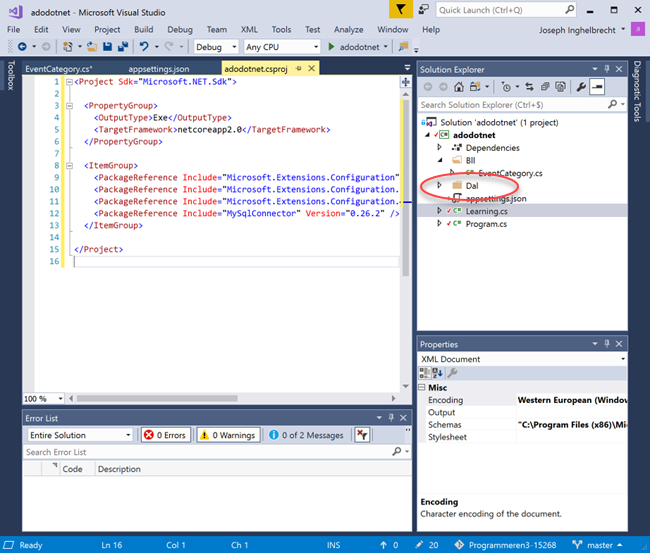Open the yellow notifications flag icon
This screenshot has width=650, height=553.
[x=401, y=9]
